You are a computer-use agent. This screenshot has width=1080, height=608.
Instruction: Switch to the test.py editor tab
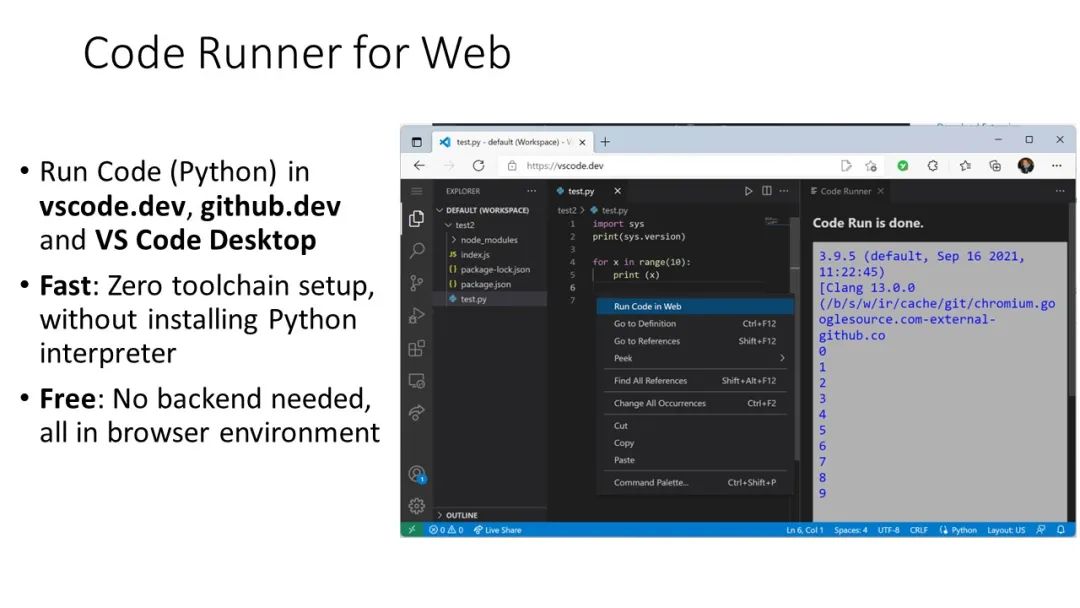point(581,191)
